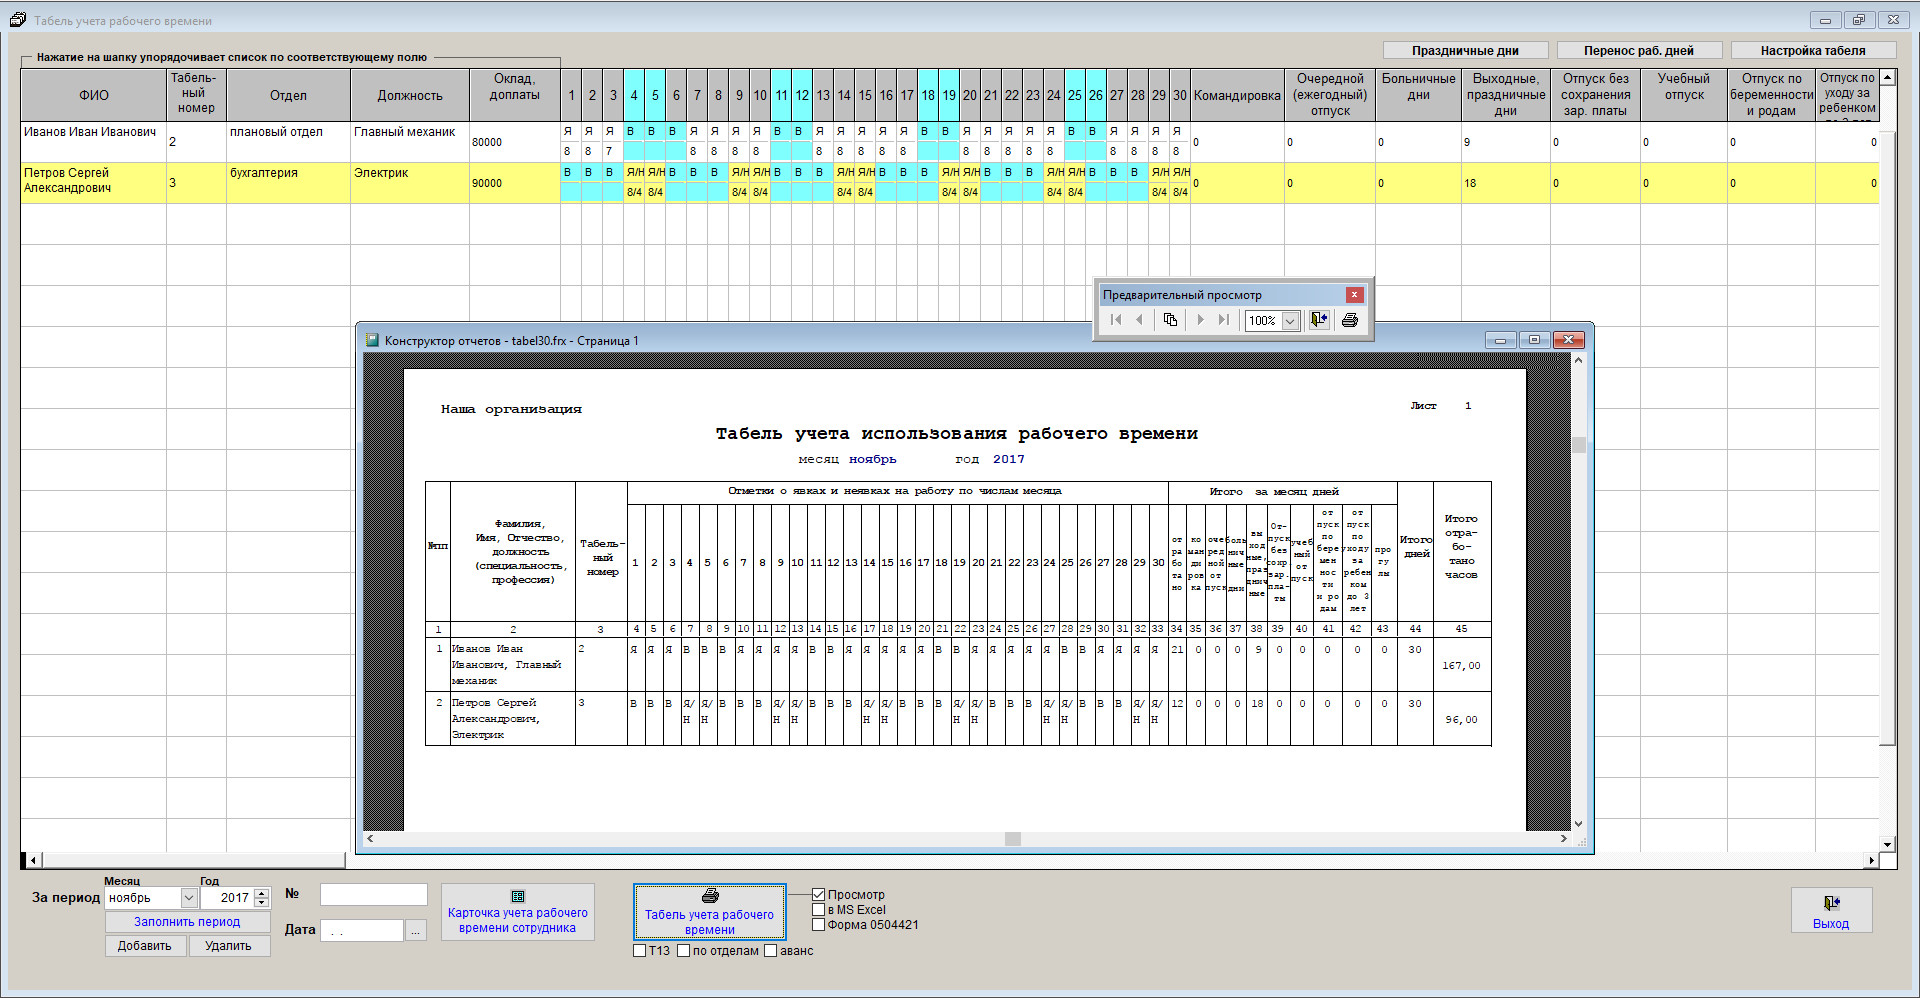Close preview using the exit door icon
1920x998 pixels.
point(1319,320)
